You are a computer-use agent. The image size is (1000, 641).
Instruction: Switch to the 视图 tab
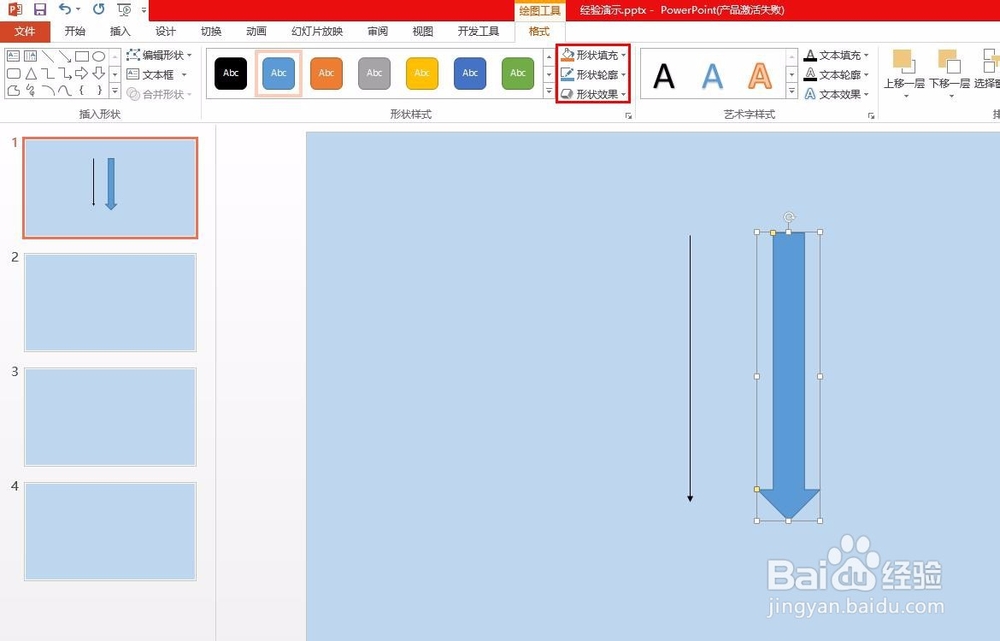click(423, 31)
